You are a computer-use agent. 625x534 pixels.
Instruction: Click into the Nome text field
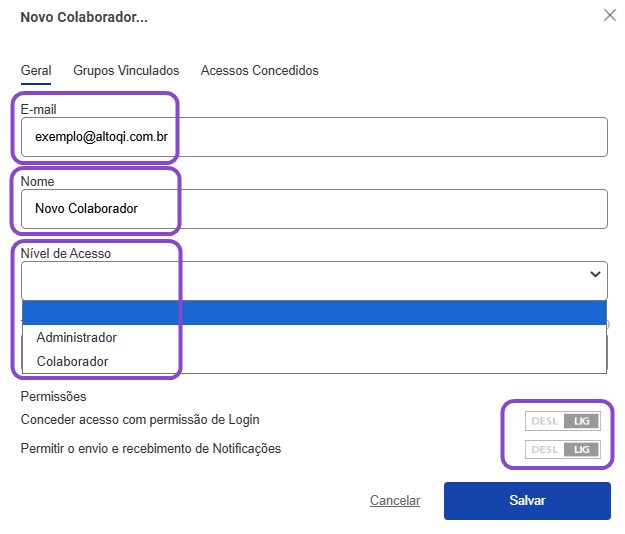coord(314,209)
